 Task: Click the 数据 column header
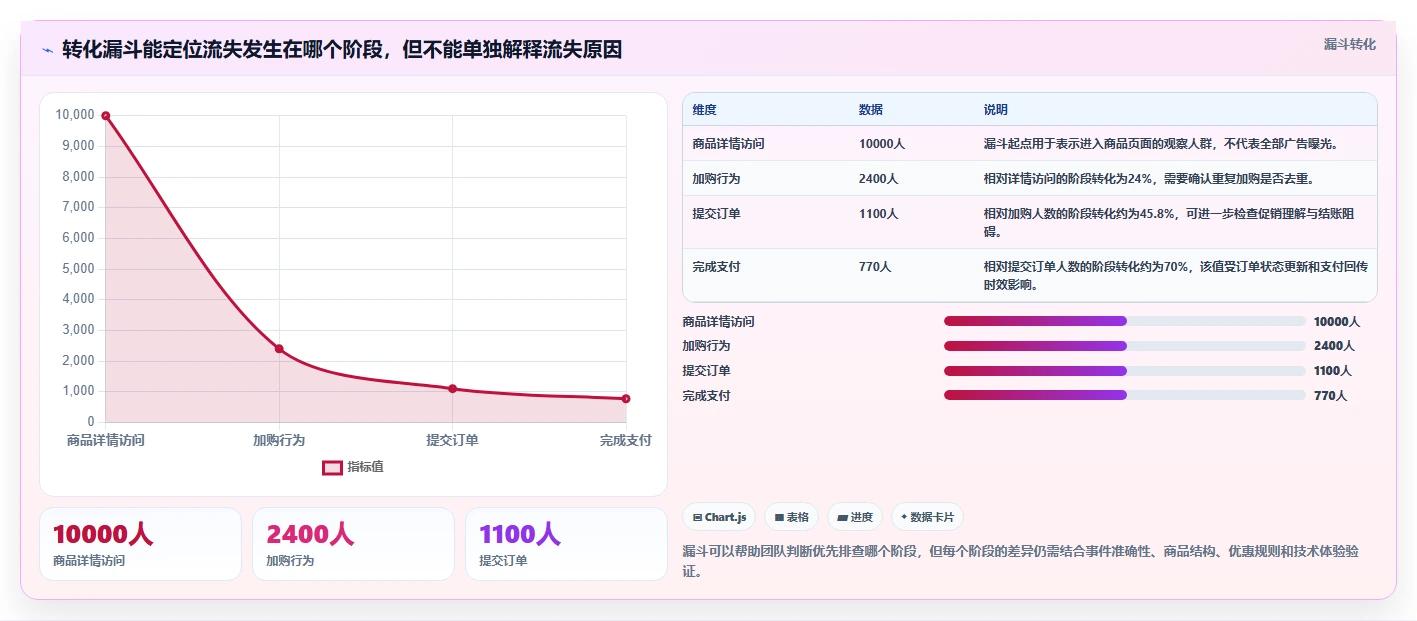pos(871,110)
